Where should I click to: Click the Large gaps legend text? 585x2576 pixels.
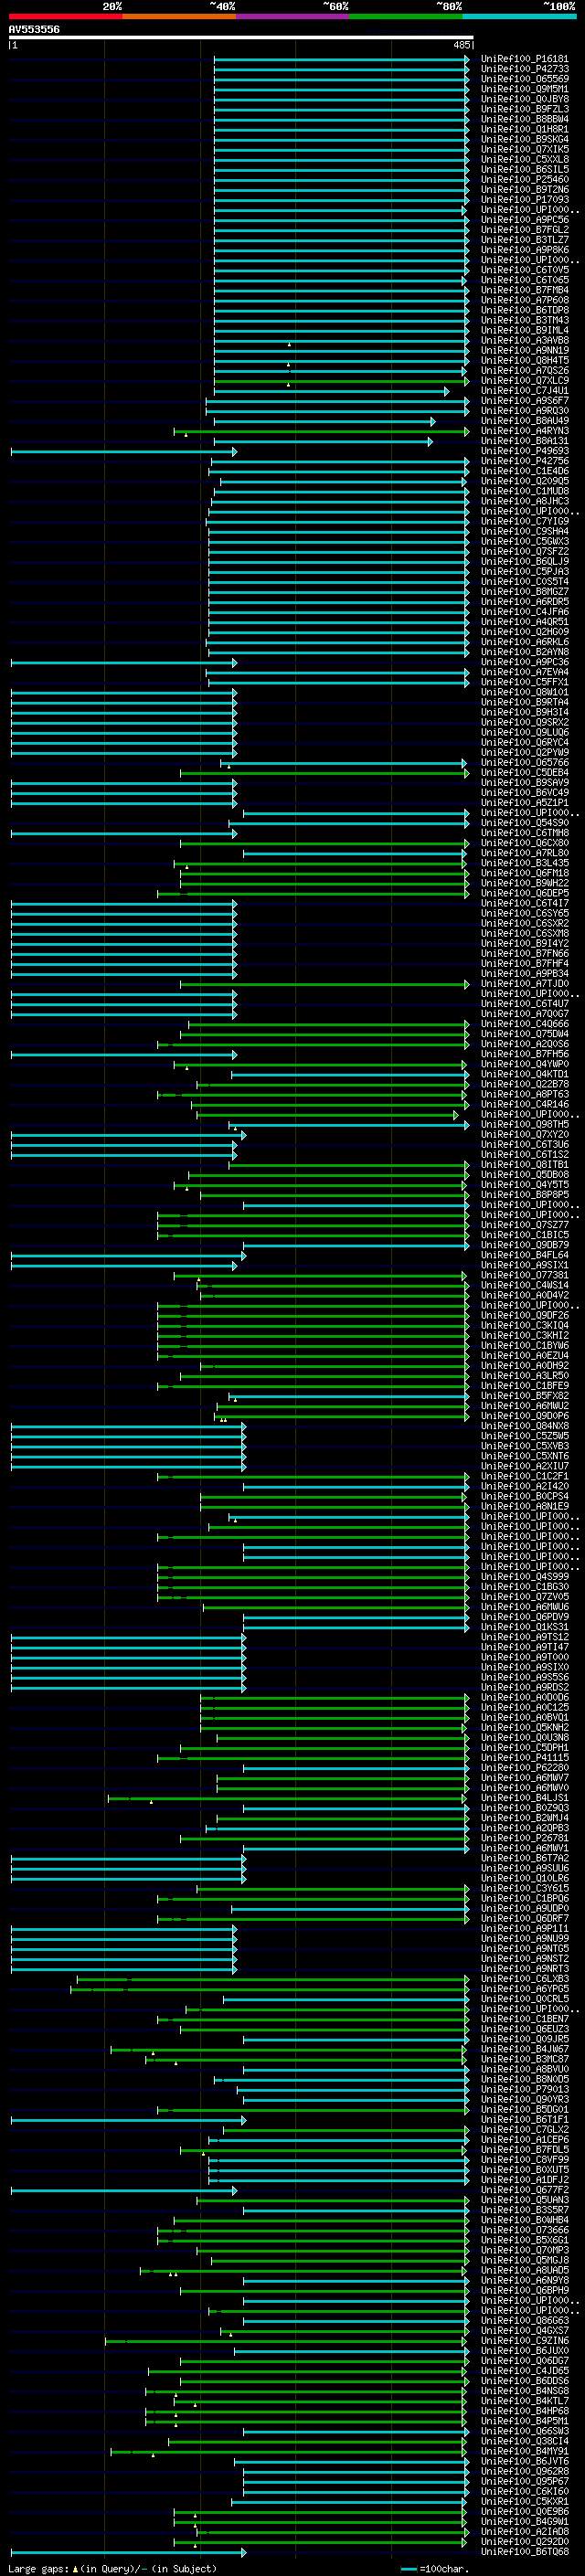coord(38,2568)
